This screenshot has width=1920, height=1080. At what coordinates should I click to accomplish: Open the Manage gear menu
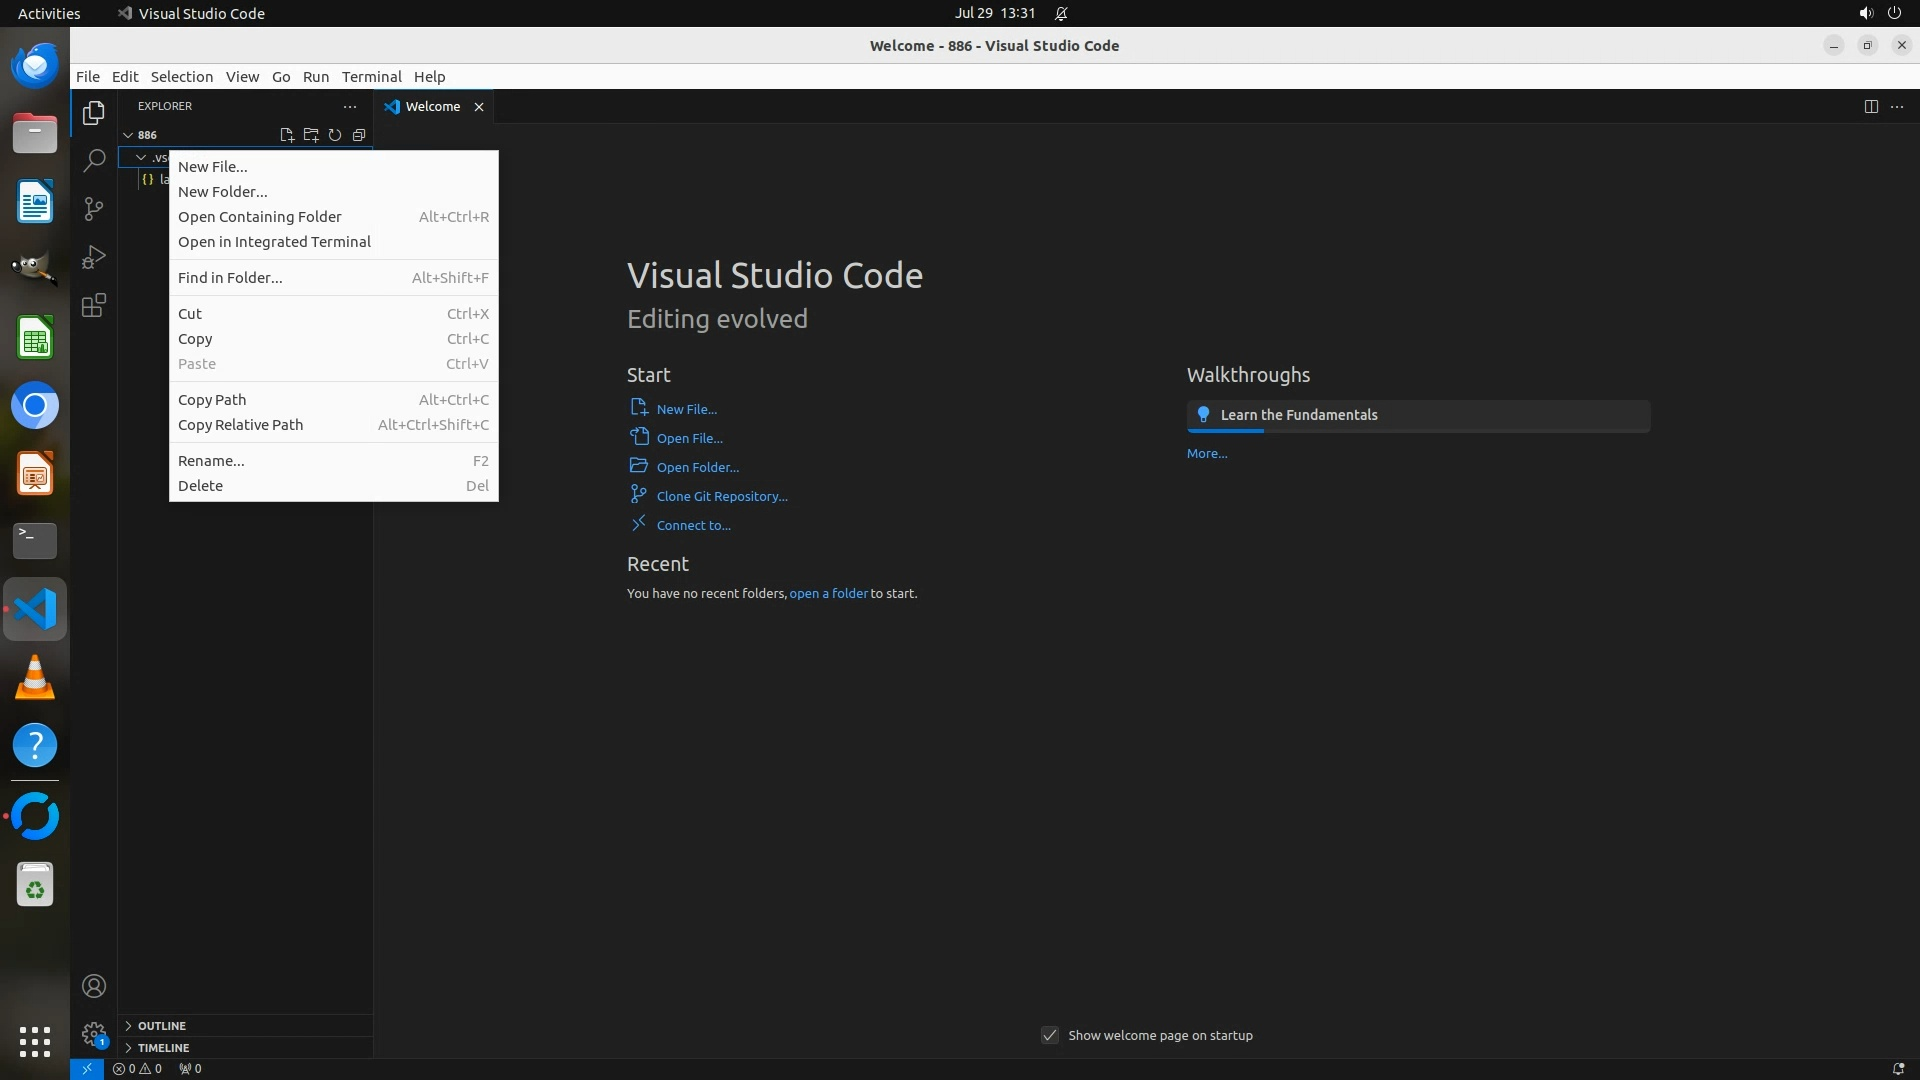(94, 1033)
